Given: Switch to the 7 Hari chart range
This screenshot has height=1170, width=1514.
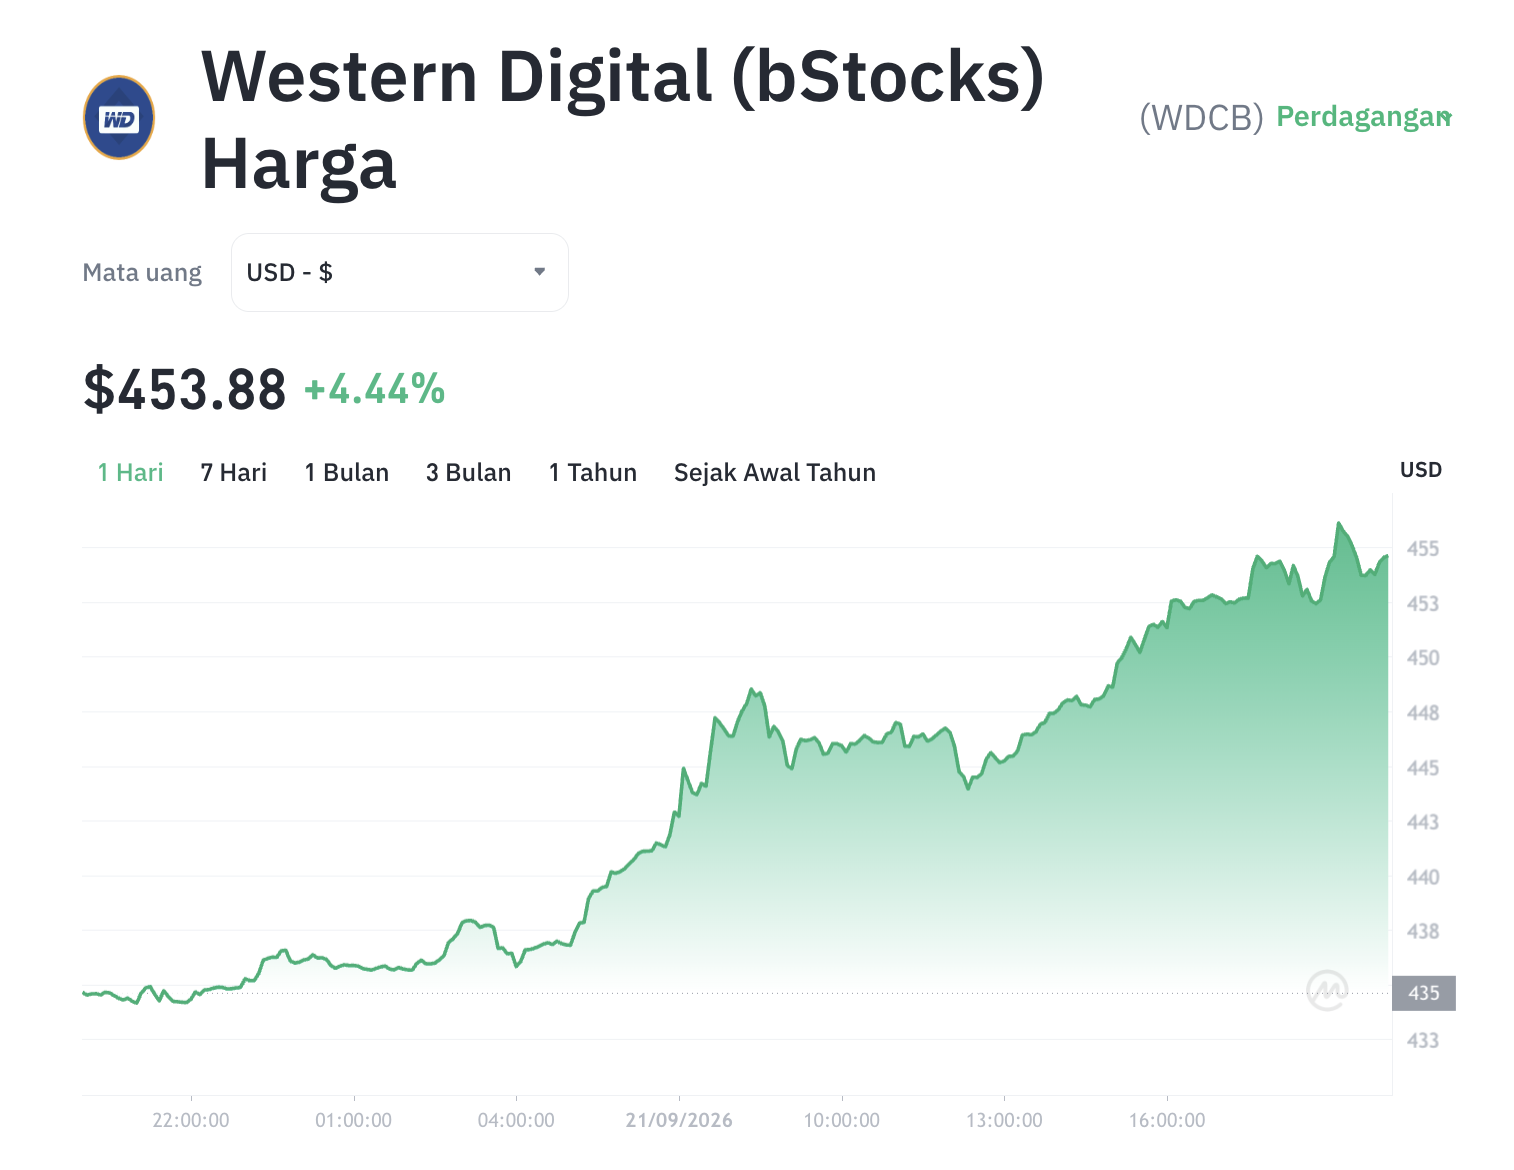Looking at the screenshot, I should [233, 472].
